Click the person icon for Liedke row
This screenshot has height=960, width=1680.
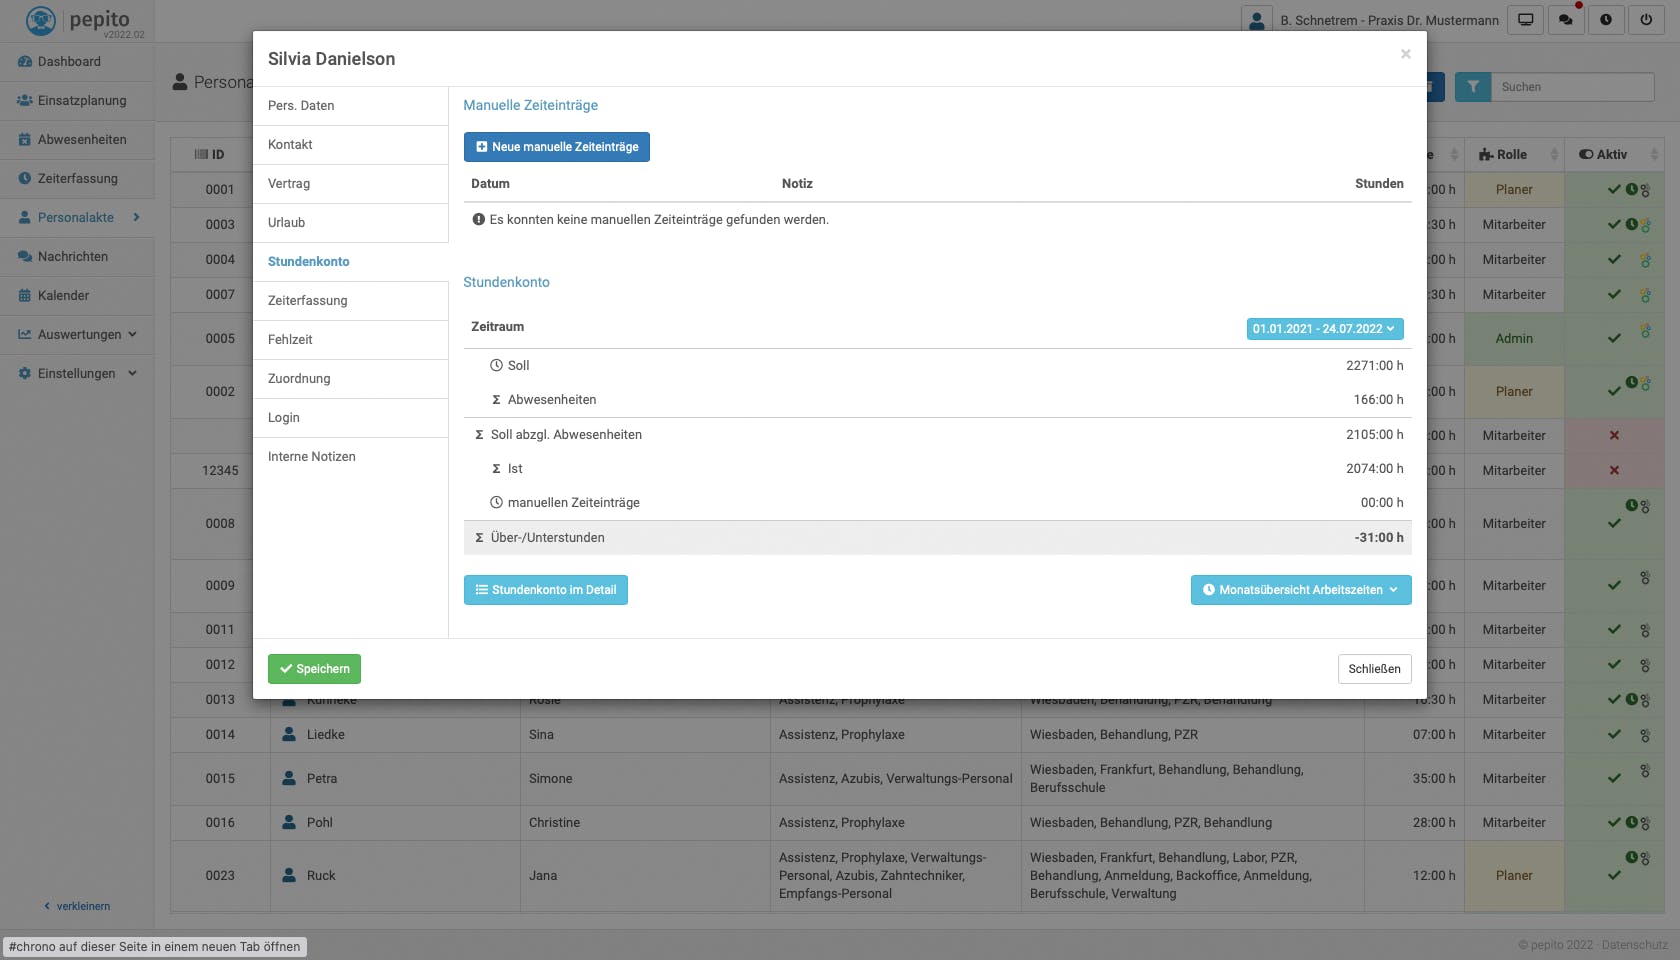pos(289,734)
